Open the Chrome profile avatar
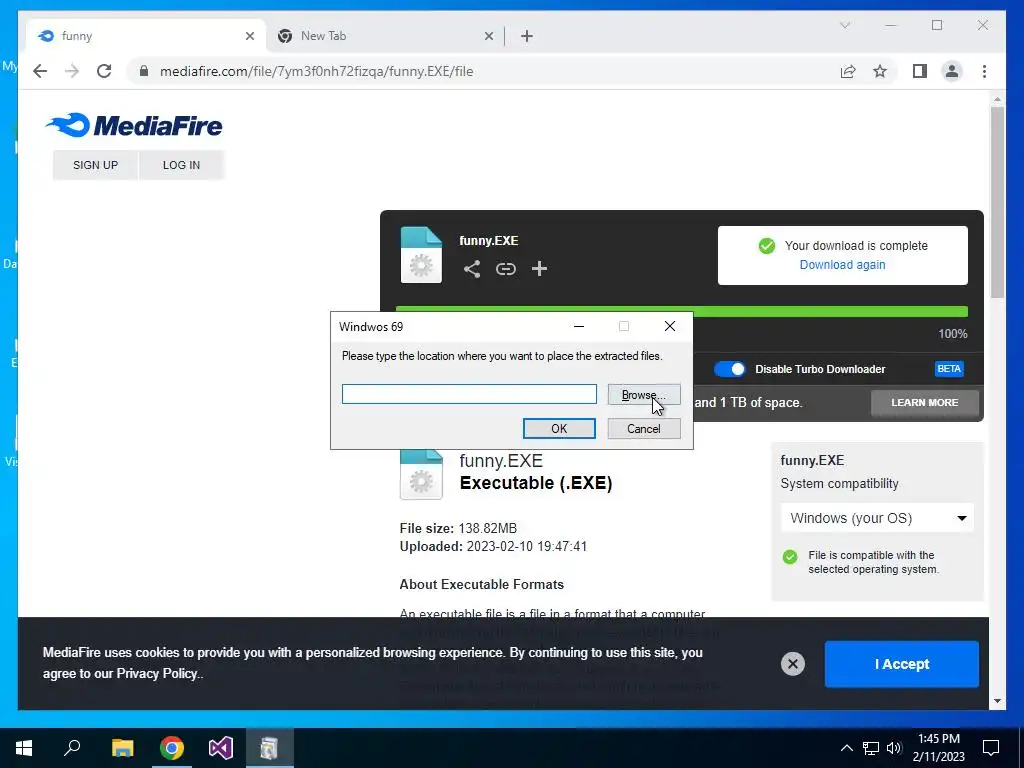1024x768 pixels. click(x=952, y=71)
